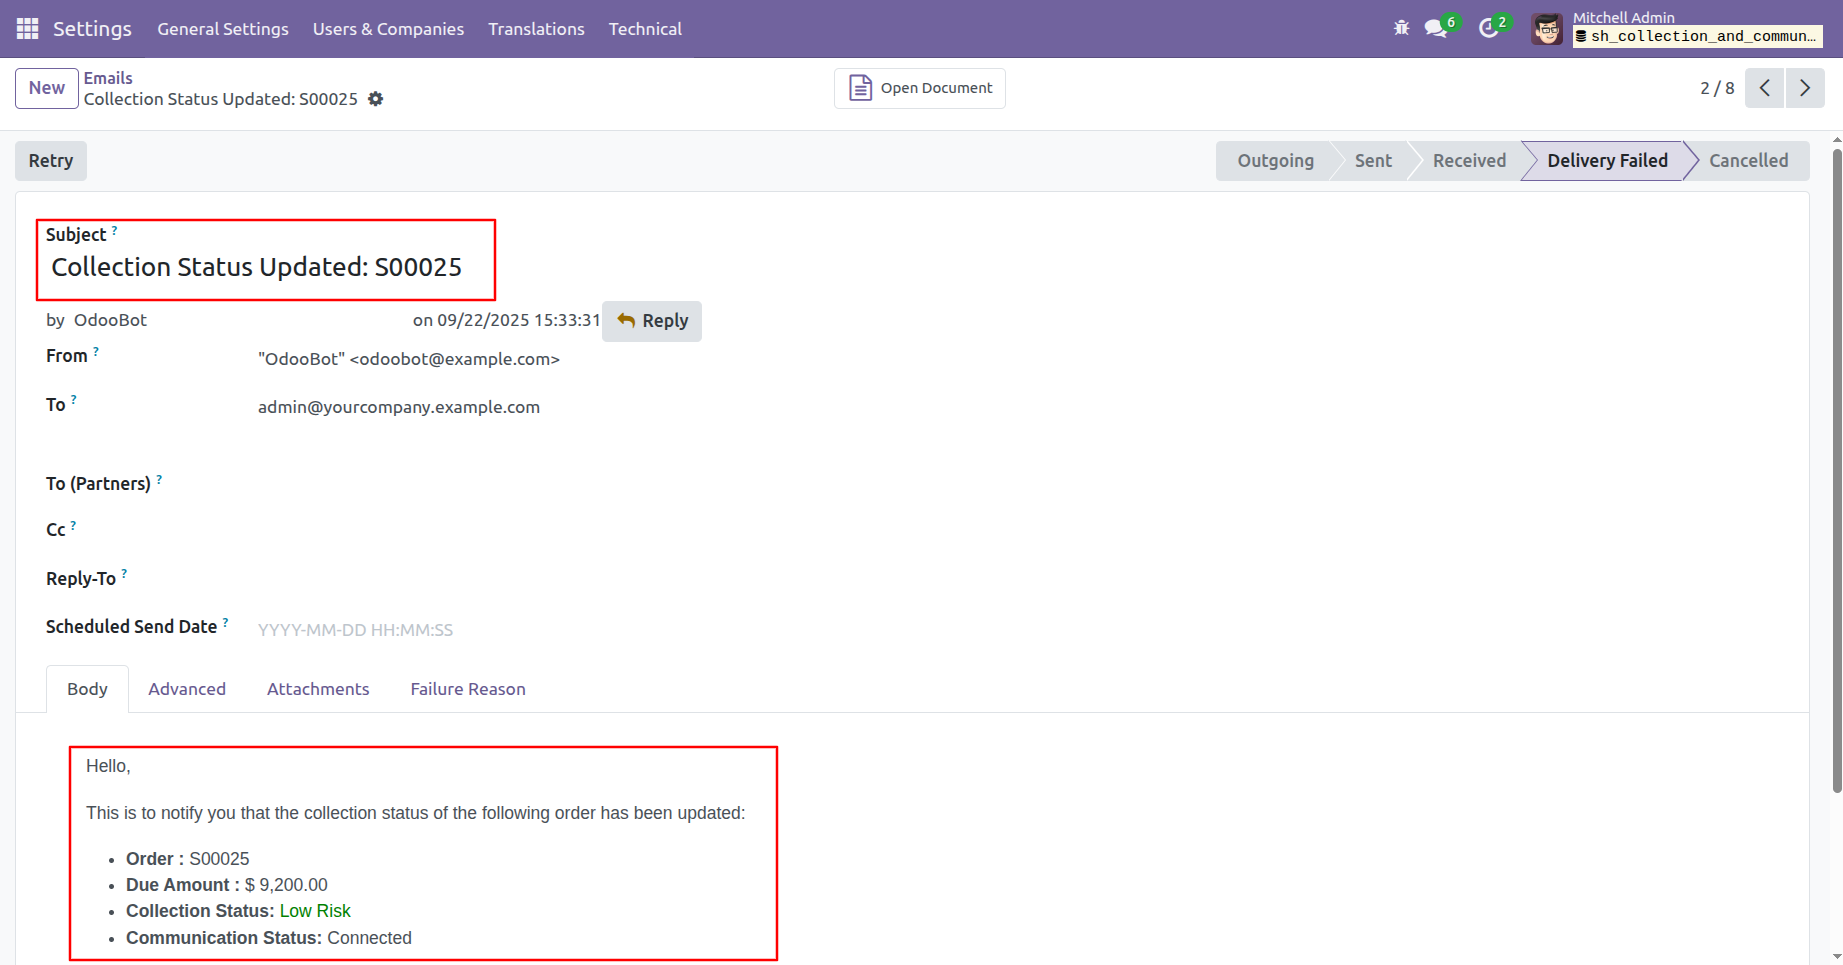Click the date 09/22/2025 15:33:31
Viewport: 1843px width, 965px height.
(x=519, y=320)
